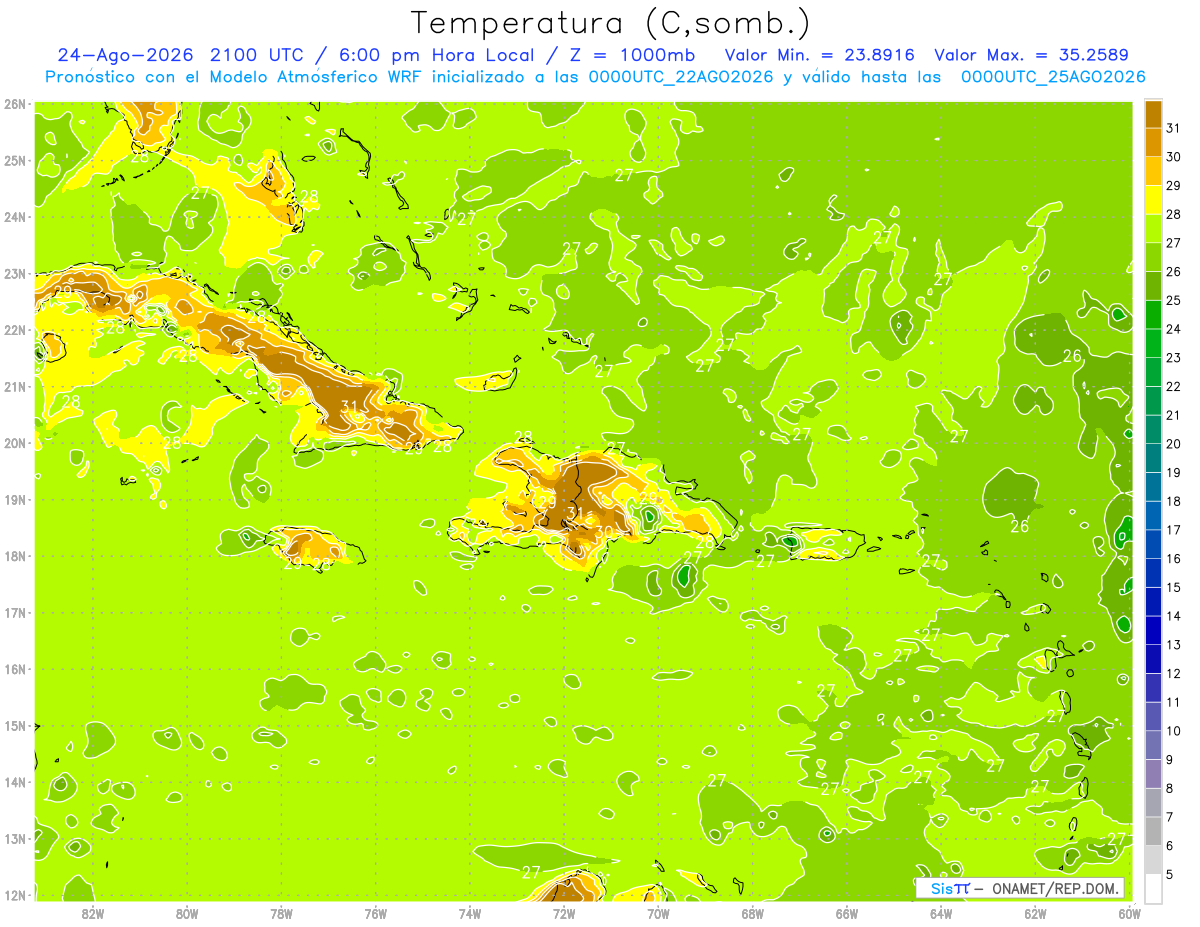Pick legend swatch between 13 and 14
Image resolution: width=1200 pixels, height=927 pixels.
(x=1153, y=630)
